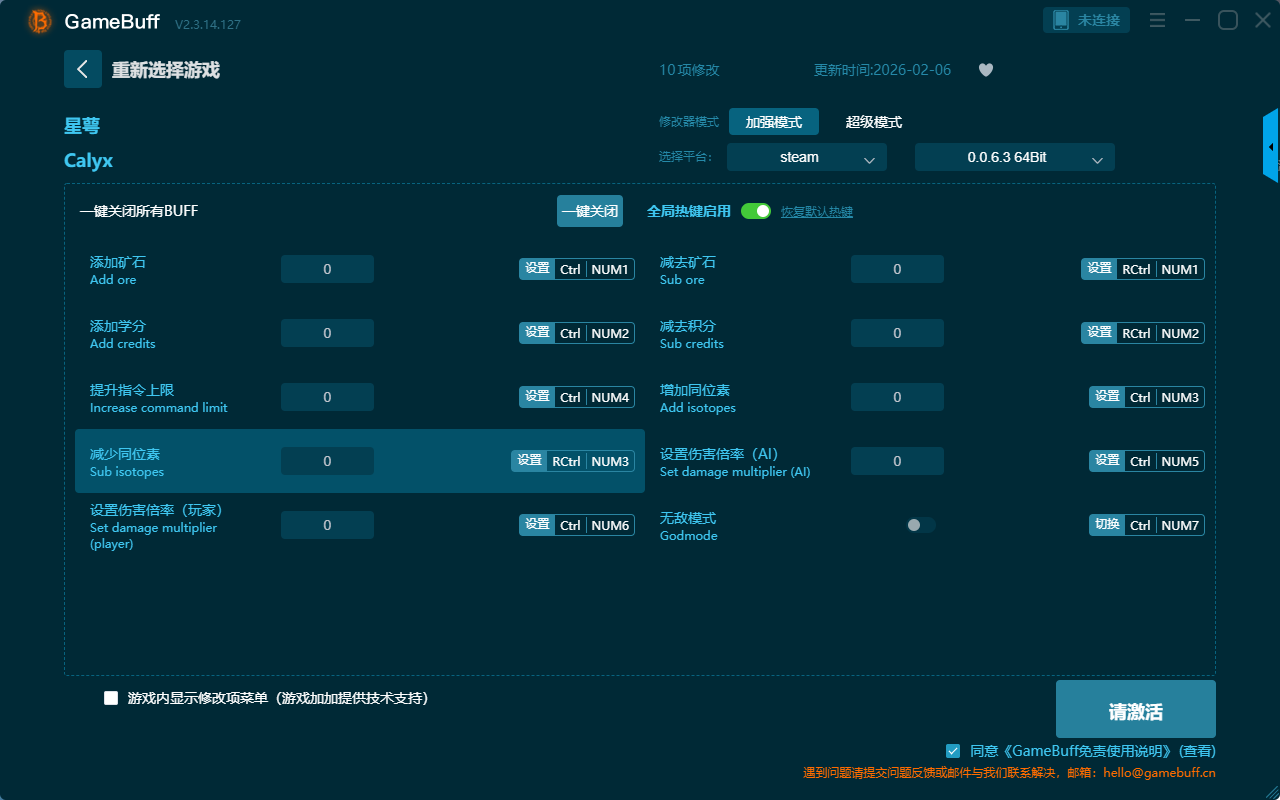1280x800 pixels.
Task: Click the heart favorite icon
Action: click(x=985, y=70)
